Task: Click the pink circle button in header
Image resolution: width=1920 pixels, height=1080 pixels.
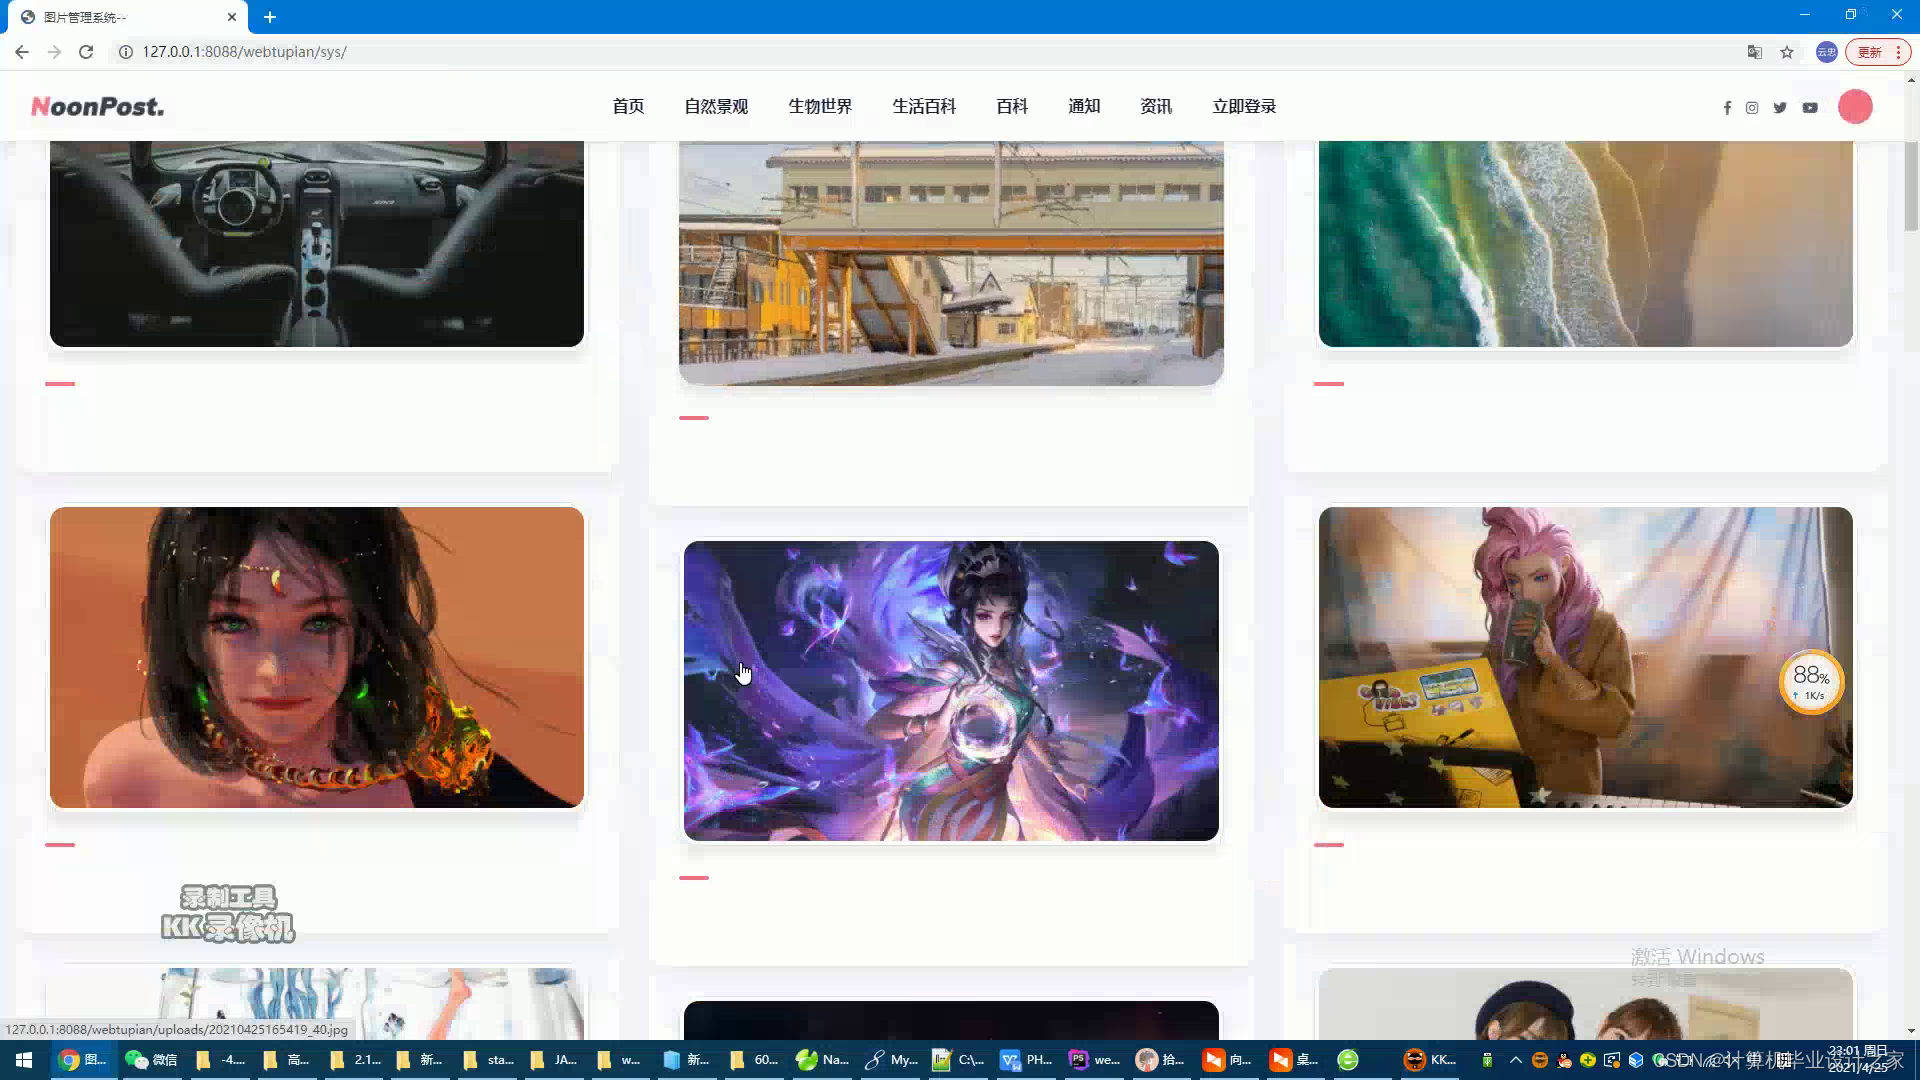Action: click(1855, 107)
